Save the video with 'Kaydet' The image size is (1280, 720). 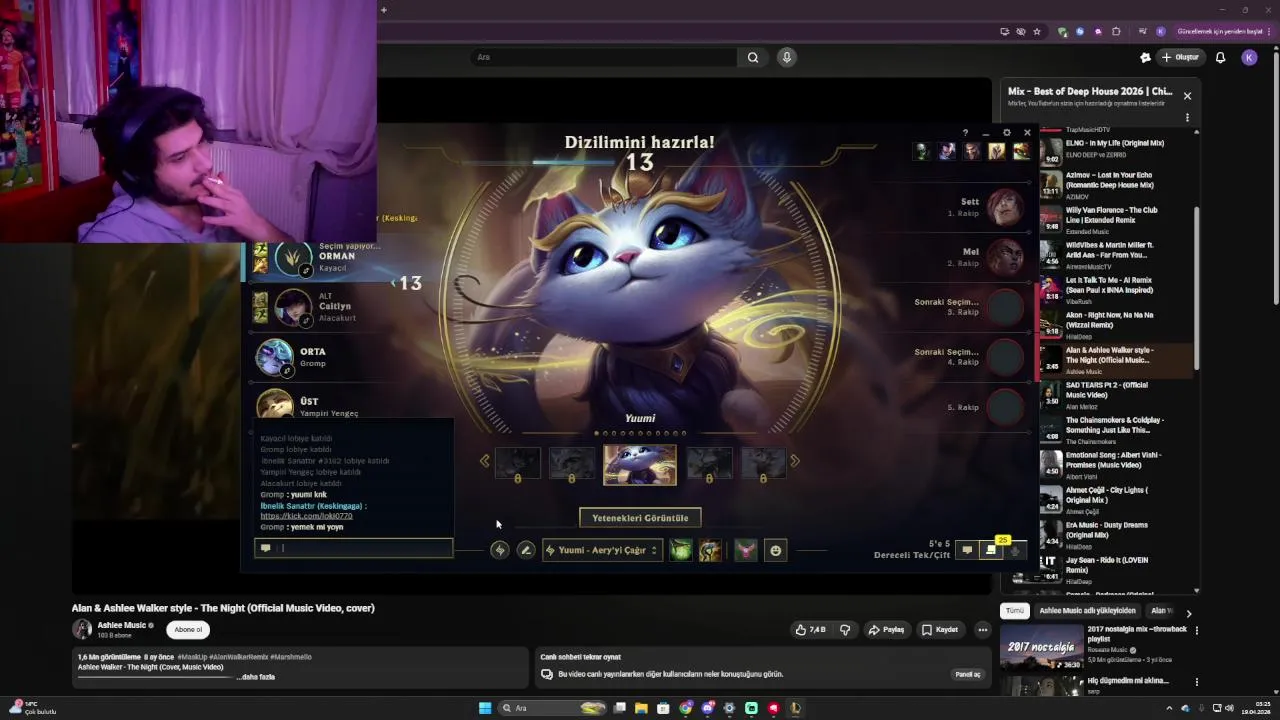tap(940, 630)
